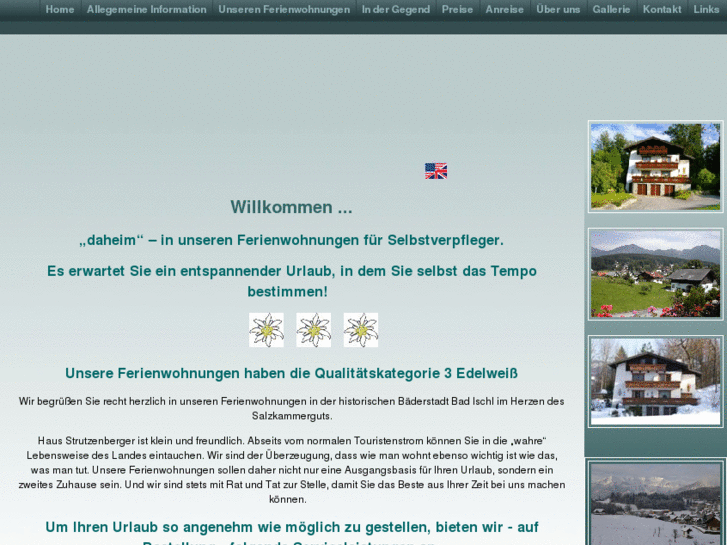Open Allegemeine Information page
The width and height of the screenshot is (727, 545).
[x=147, y=9]
